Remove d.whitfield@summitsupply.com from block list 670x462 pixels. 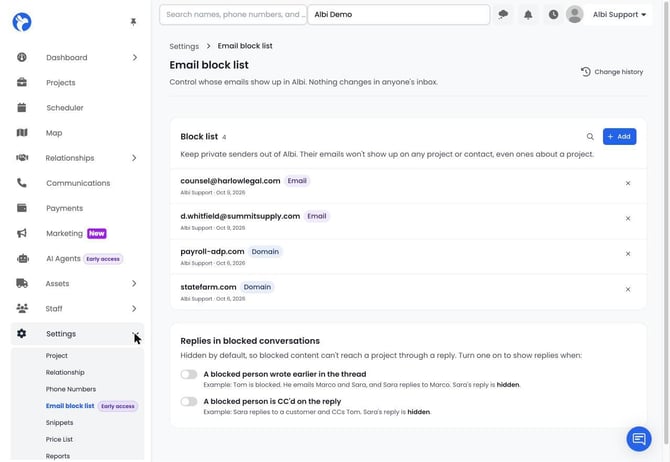pos(628,218)
